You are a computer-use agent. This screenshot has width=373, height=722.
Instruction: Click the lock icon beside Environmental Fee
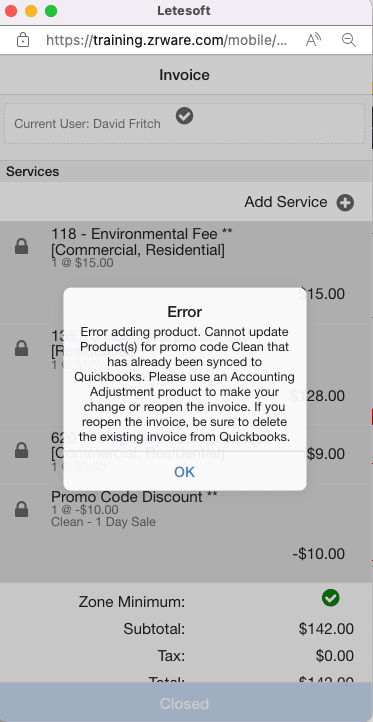point(22,247)
